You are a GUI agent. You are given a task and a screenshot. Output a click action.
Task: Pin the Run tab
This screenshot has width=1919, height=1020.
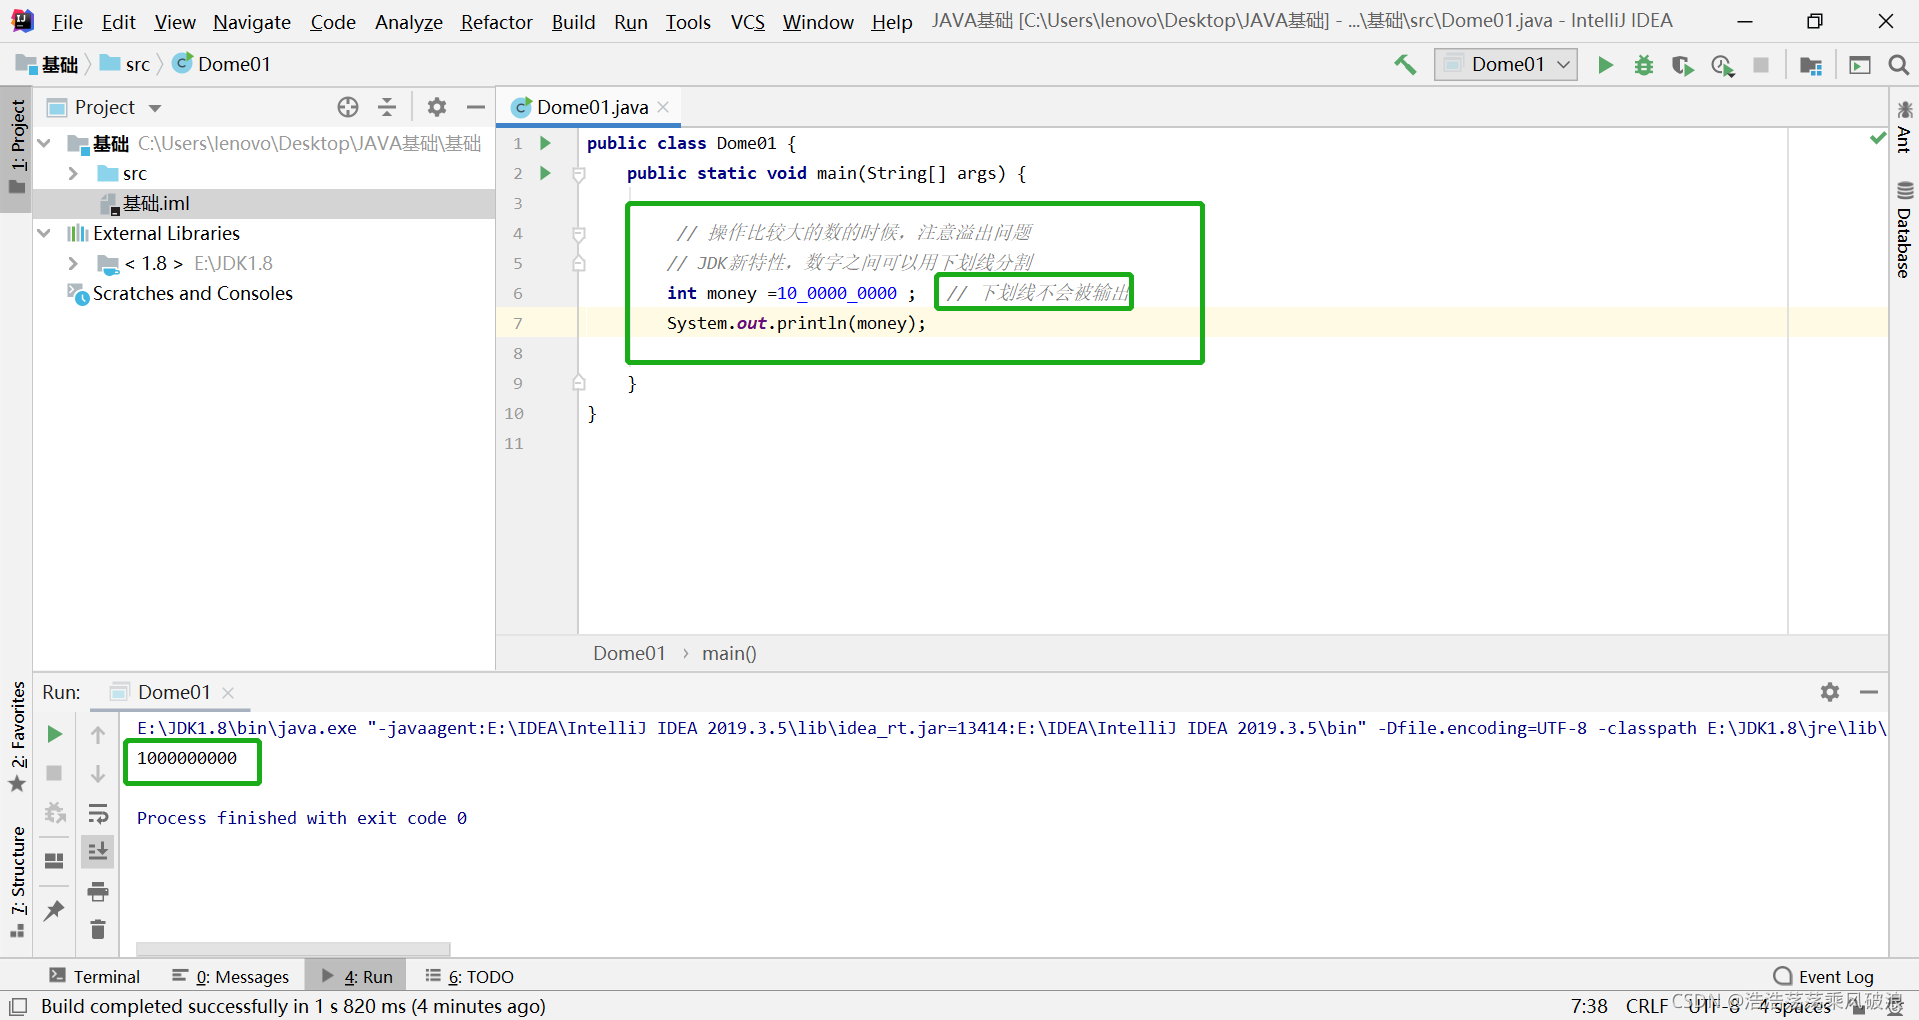(55, 910)
